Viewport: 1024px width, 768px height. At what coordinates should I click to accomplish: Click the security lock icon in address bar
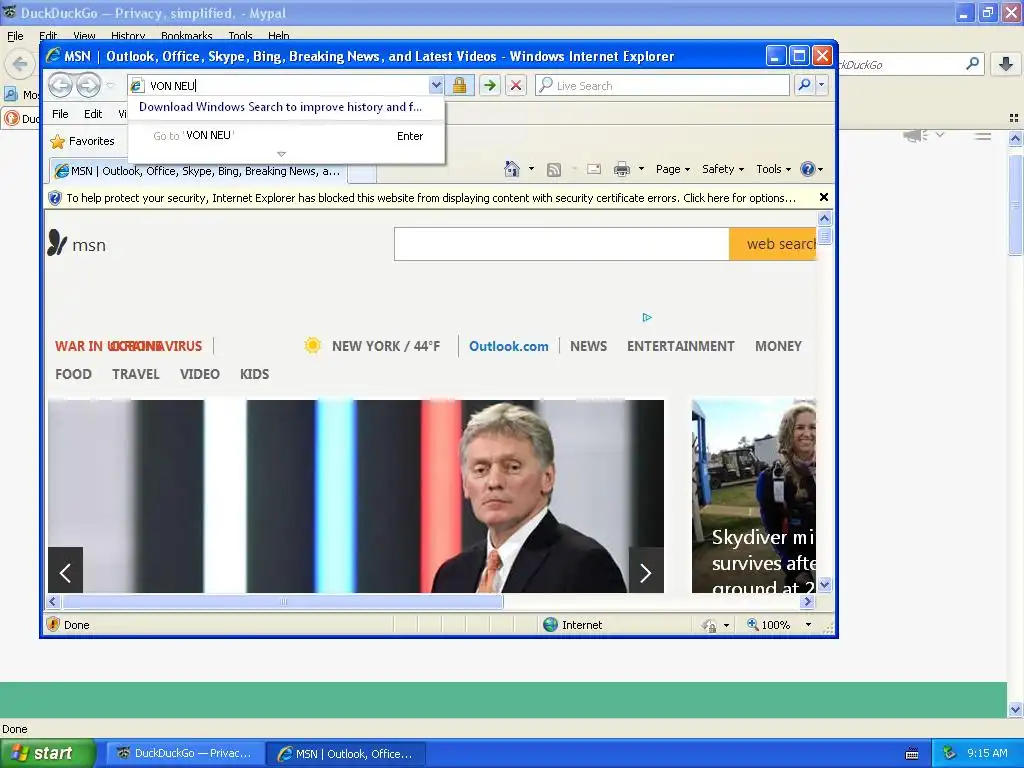tap(460, 85)
